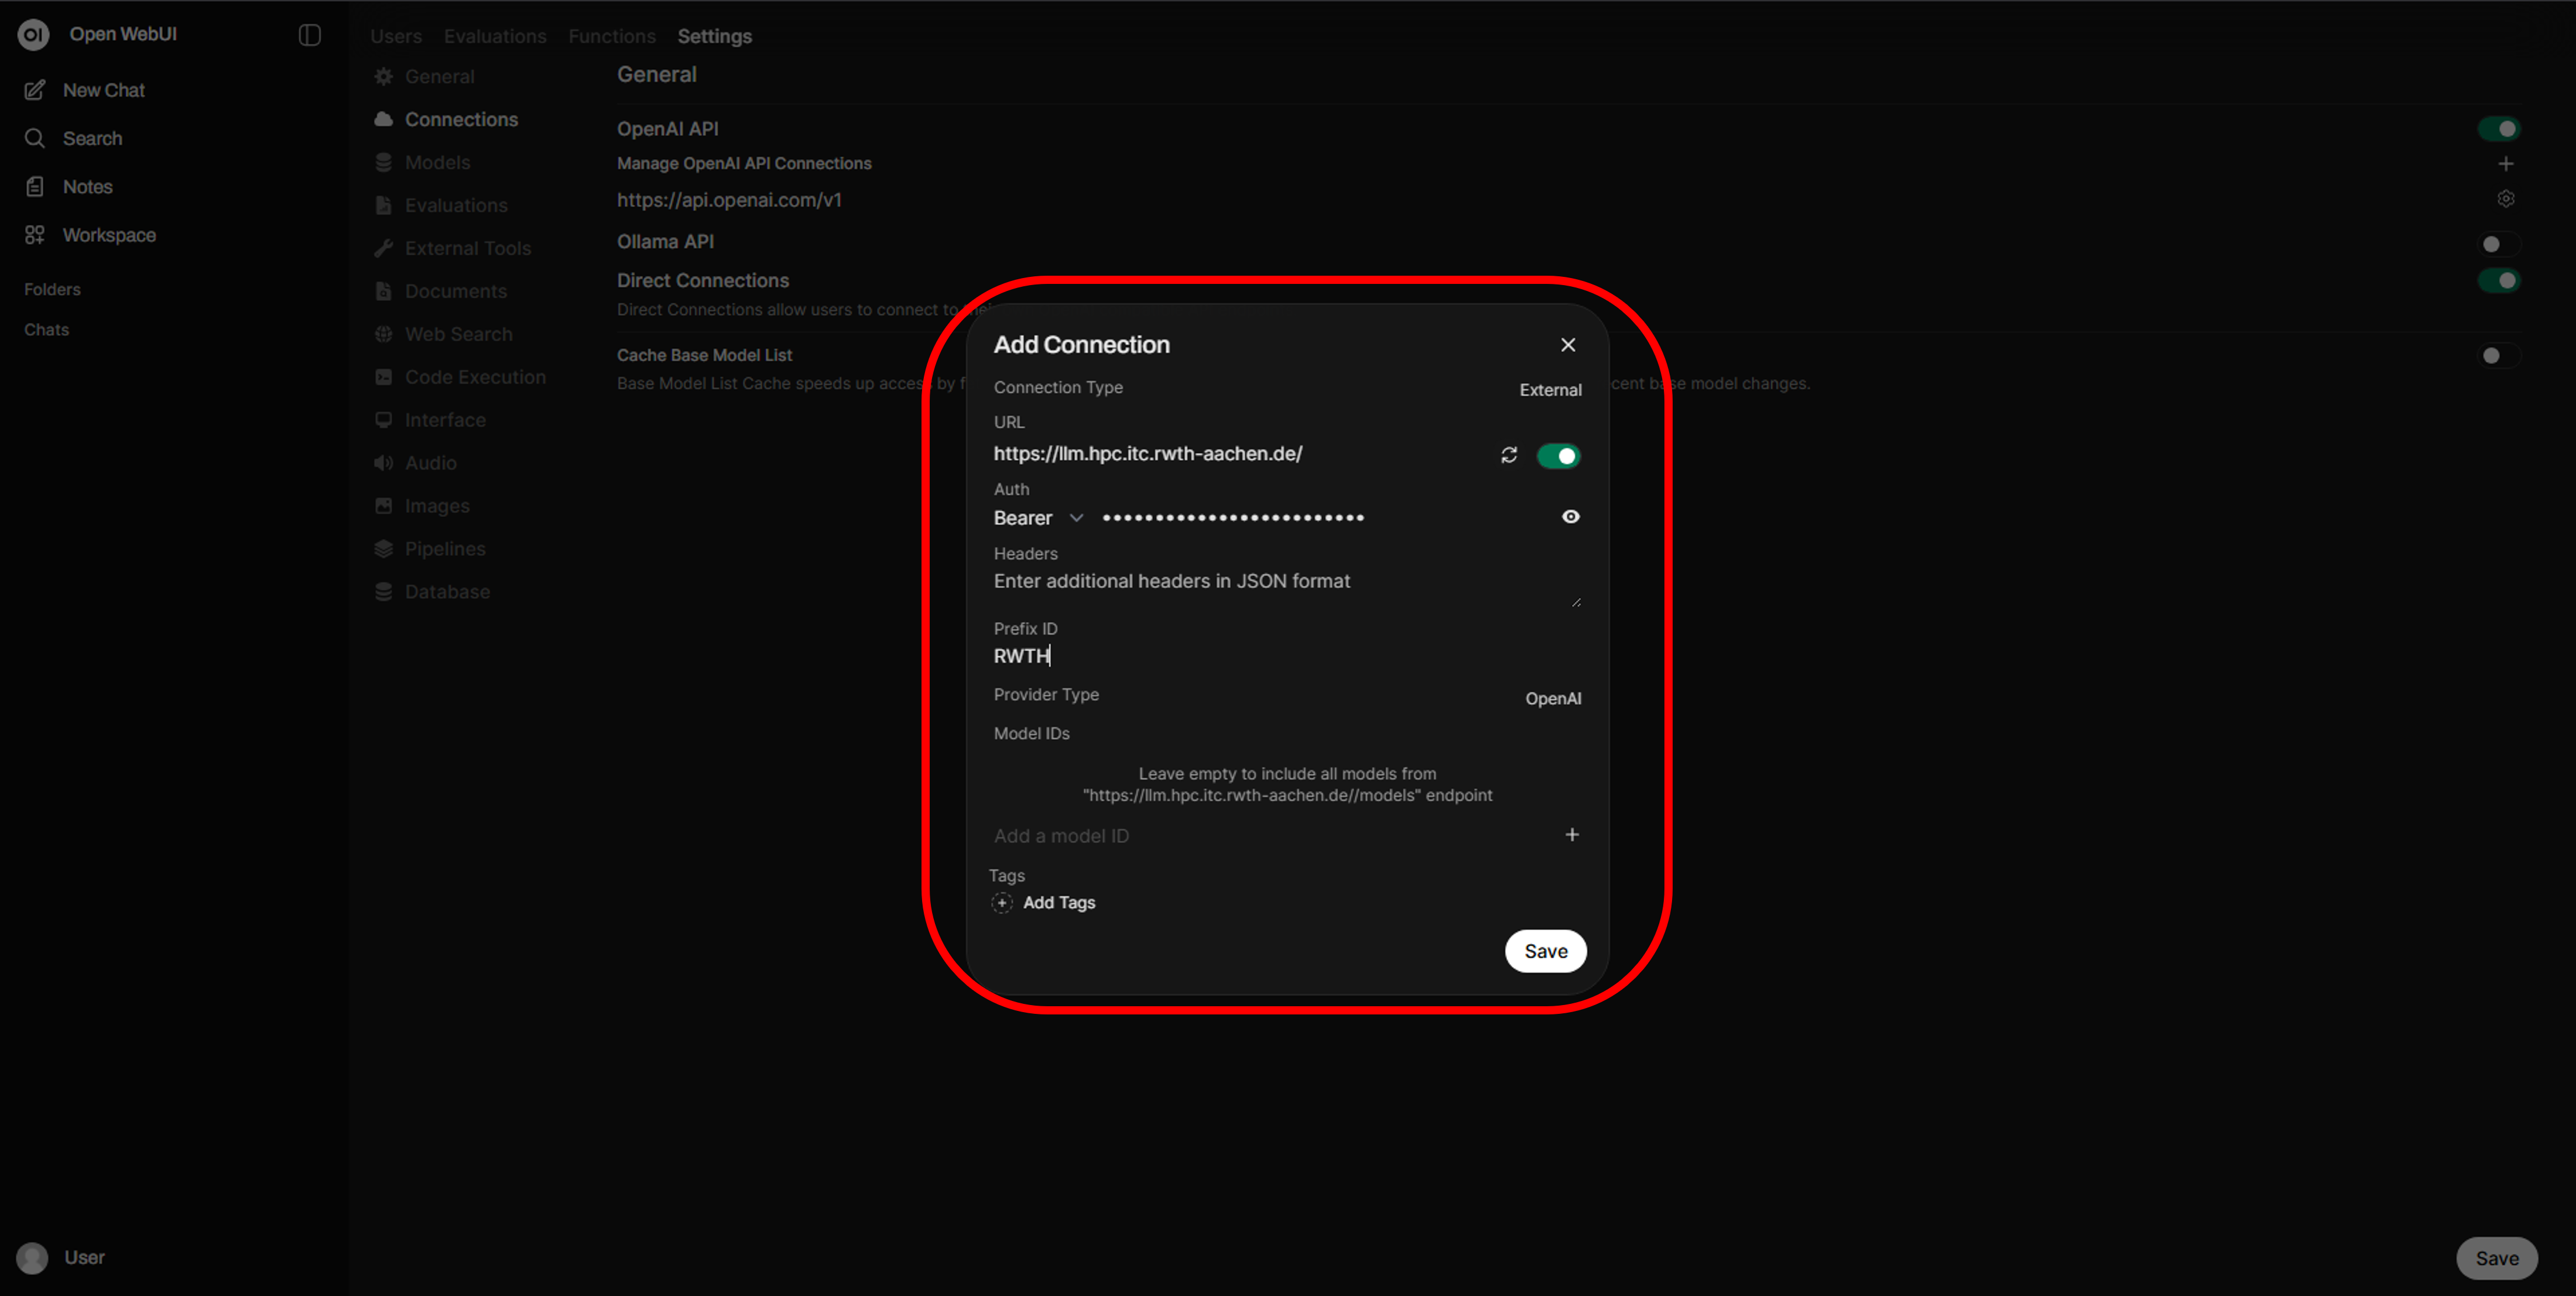The height and width of the screenshot is (1296, 2576).
Task: Click the plus icon to add model ID
Action: click(1571, 835)
